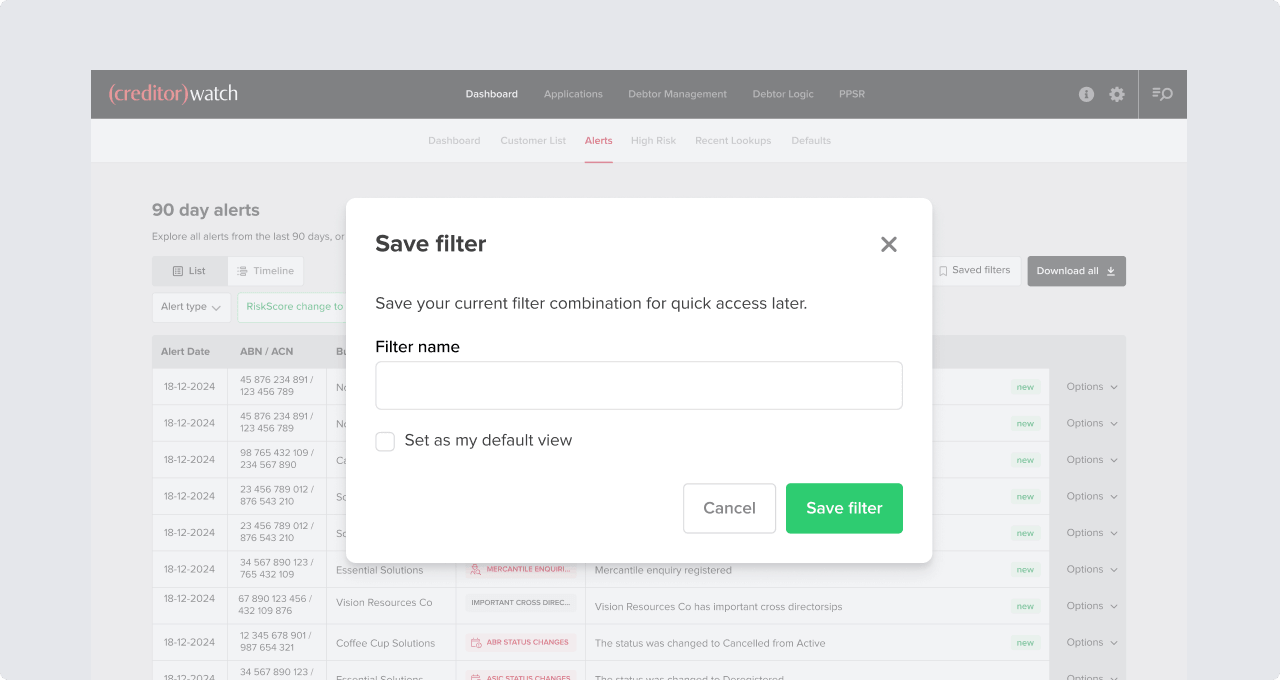Go to the High Risk tab

653,141
